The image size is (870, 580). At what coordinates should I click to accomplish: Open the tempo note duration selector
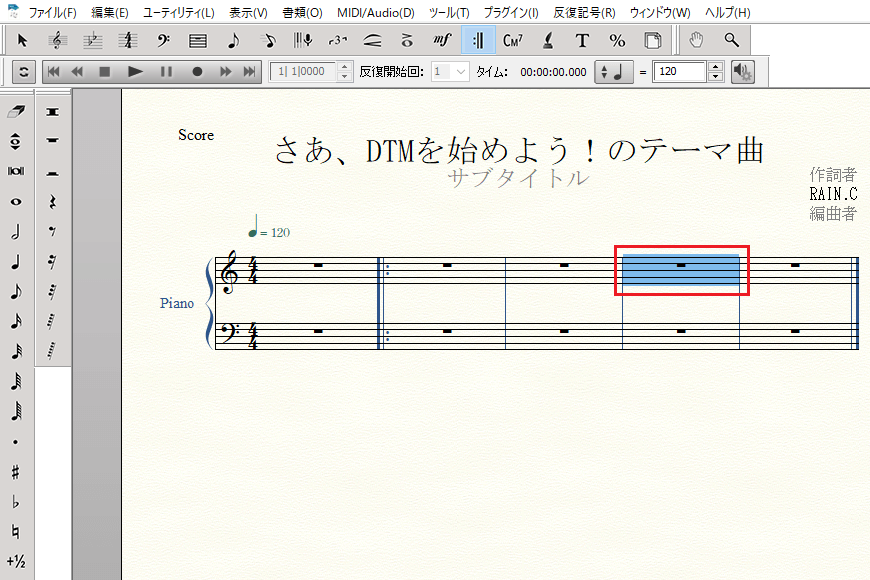tap(615, 72)
